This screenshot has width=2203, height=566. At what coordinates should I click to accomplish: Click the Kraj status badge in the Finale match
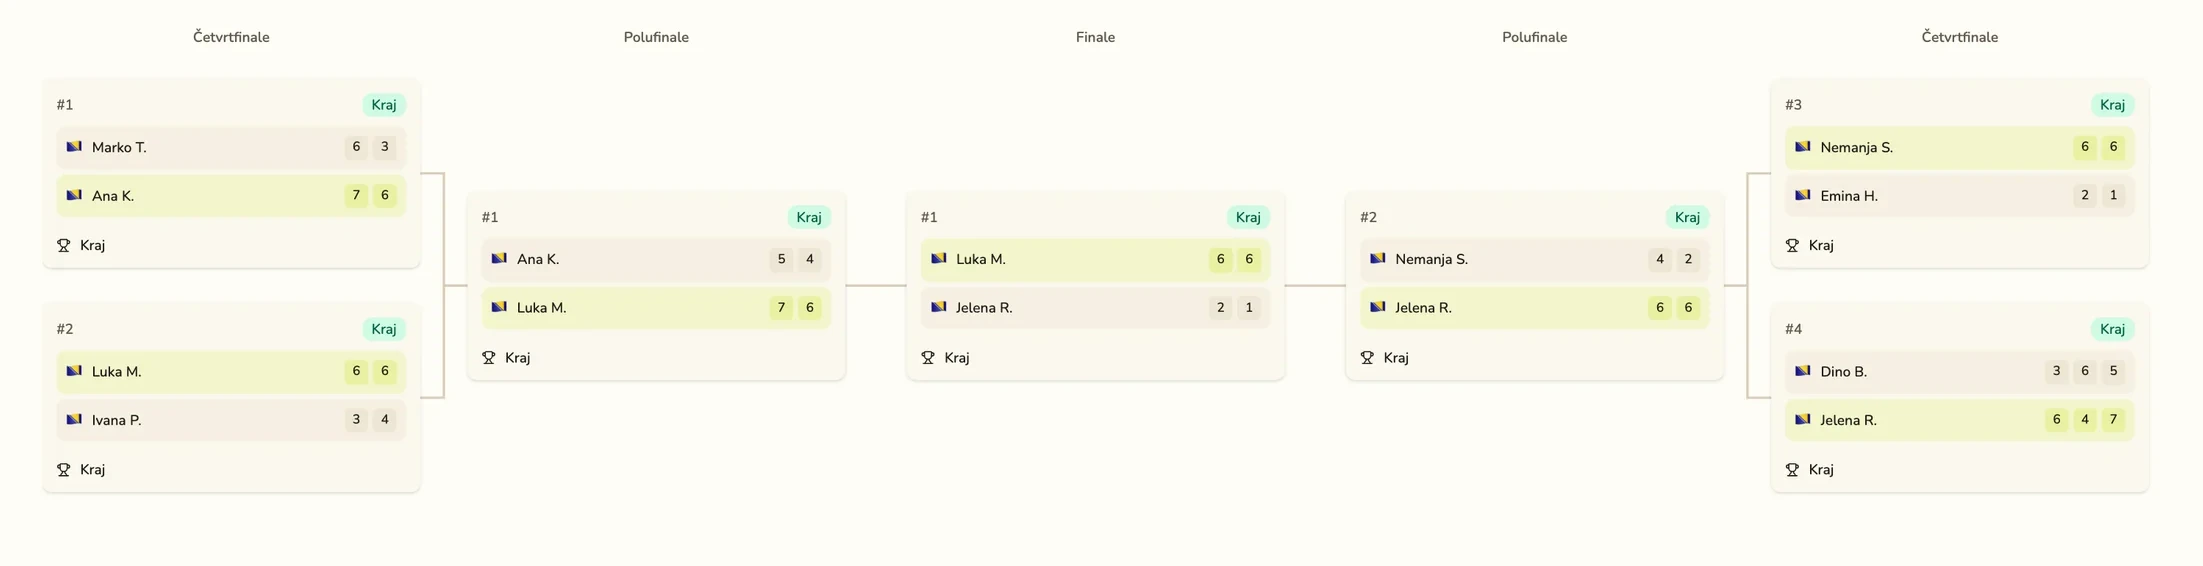pyautogui.click(x=1248, y=217)
